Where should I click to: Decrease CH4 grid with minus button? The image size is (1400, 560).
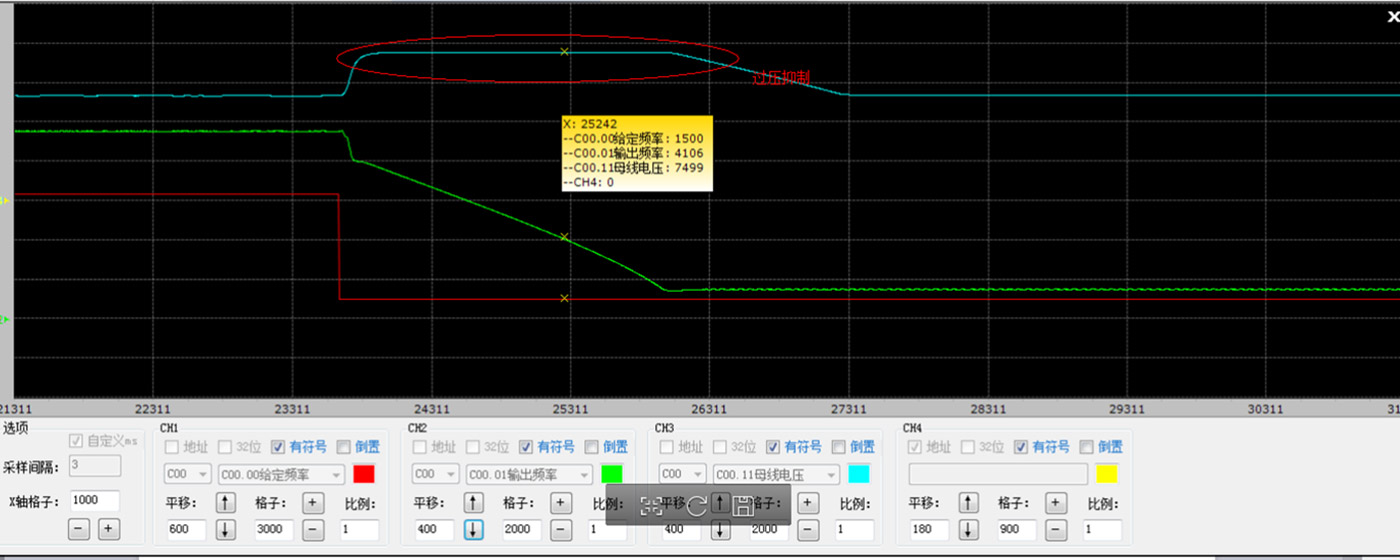click(1056, 530)
